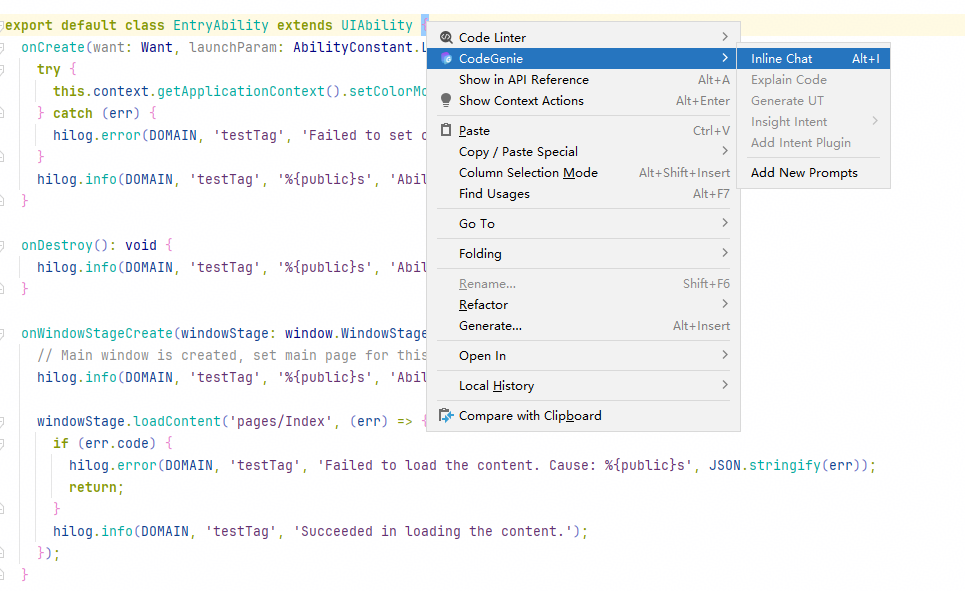Open the Refactor submenu arrow
Screen dimensions: 965x591
point(725,304)
